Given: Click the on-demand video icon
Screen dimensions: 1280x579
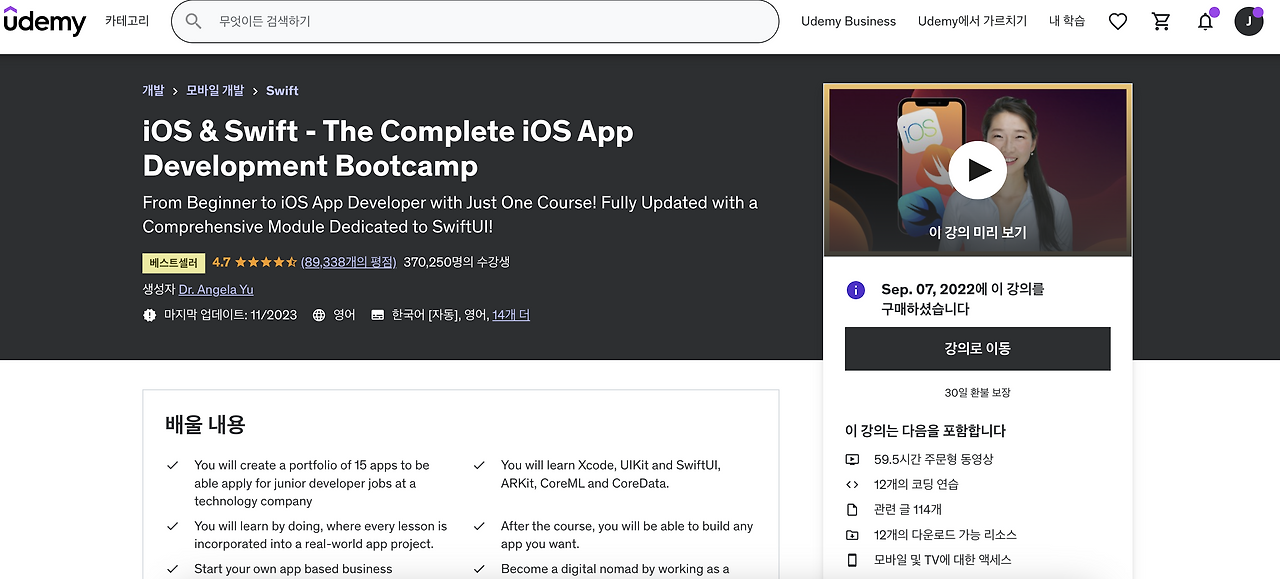Looking at the screenshot, I should tap(852, 459).
